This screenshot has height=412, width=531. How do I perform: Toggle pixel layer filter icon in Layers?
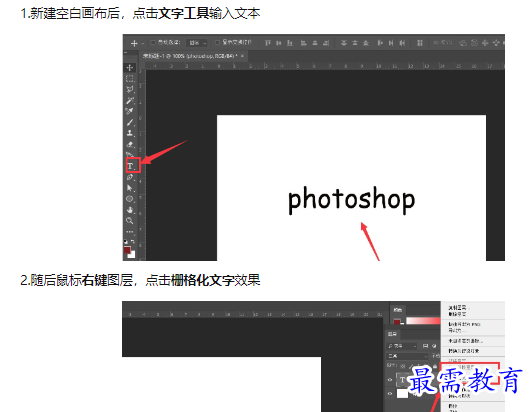click(x=425, y=346)
